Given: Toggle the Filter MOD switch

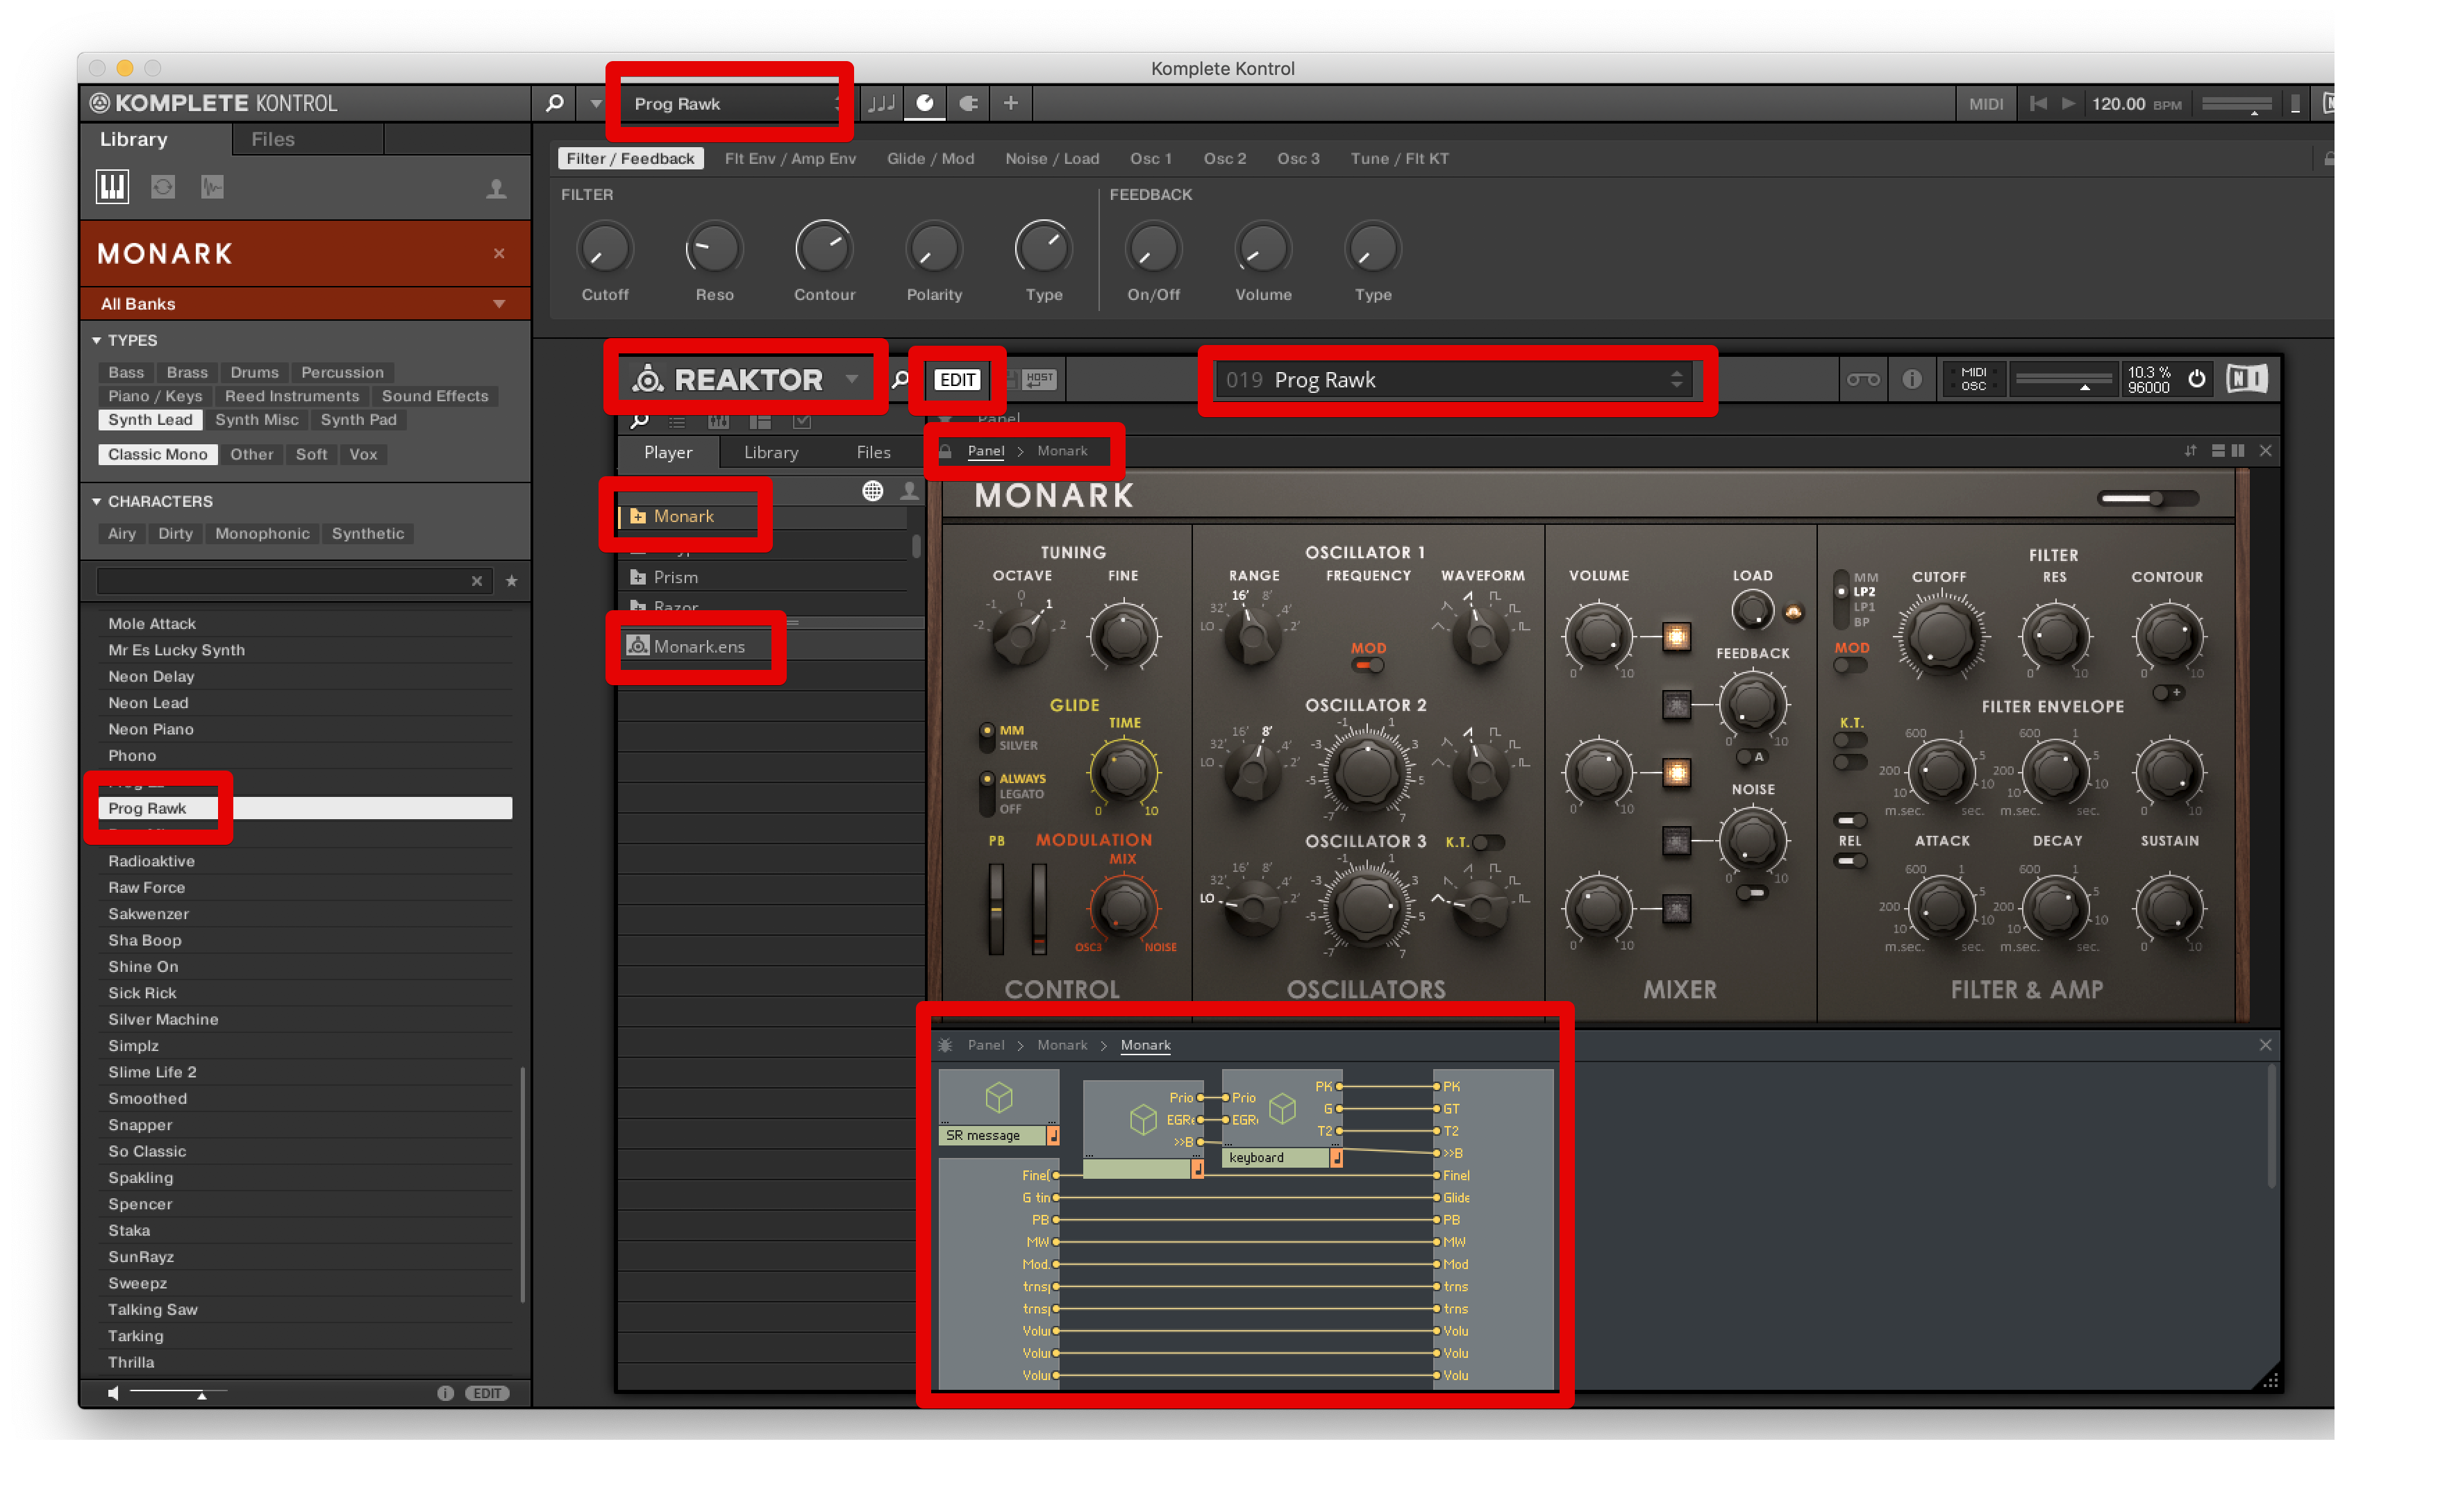Looking at the screenshot, I should pyautogui.click(x=1851, y=666).
